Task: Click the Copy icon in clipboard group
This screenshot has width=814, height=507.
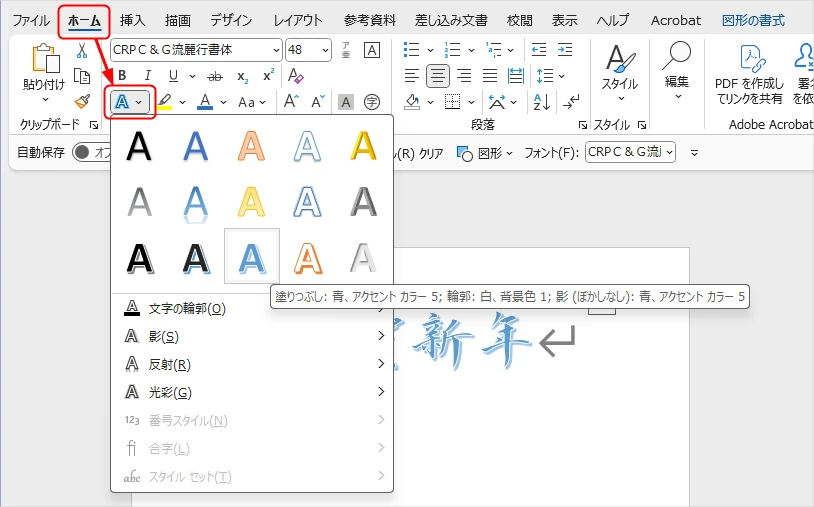Action: [x=82, y=76]
